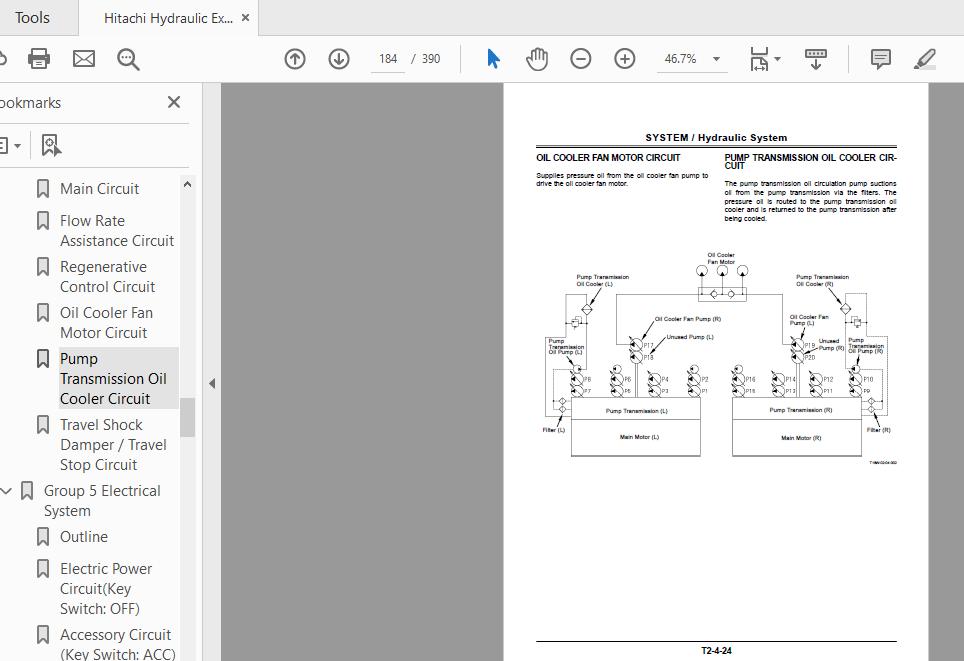Viewport: 964px width, 661px height.
Task: Click bookmark icon beside Travel Shock Damper
Action: pos(42,425)
